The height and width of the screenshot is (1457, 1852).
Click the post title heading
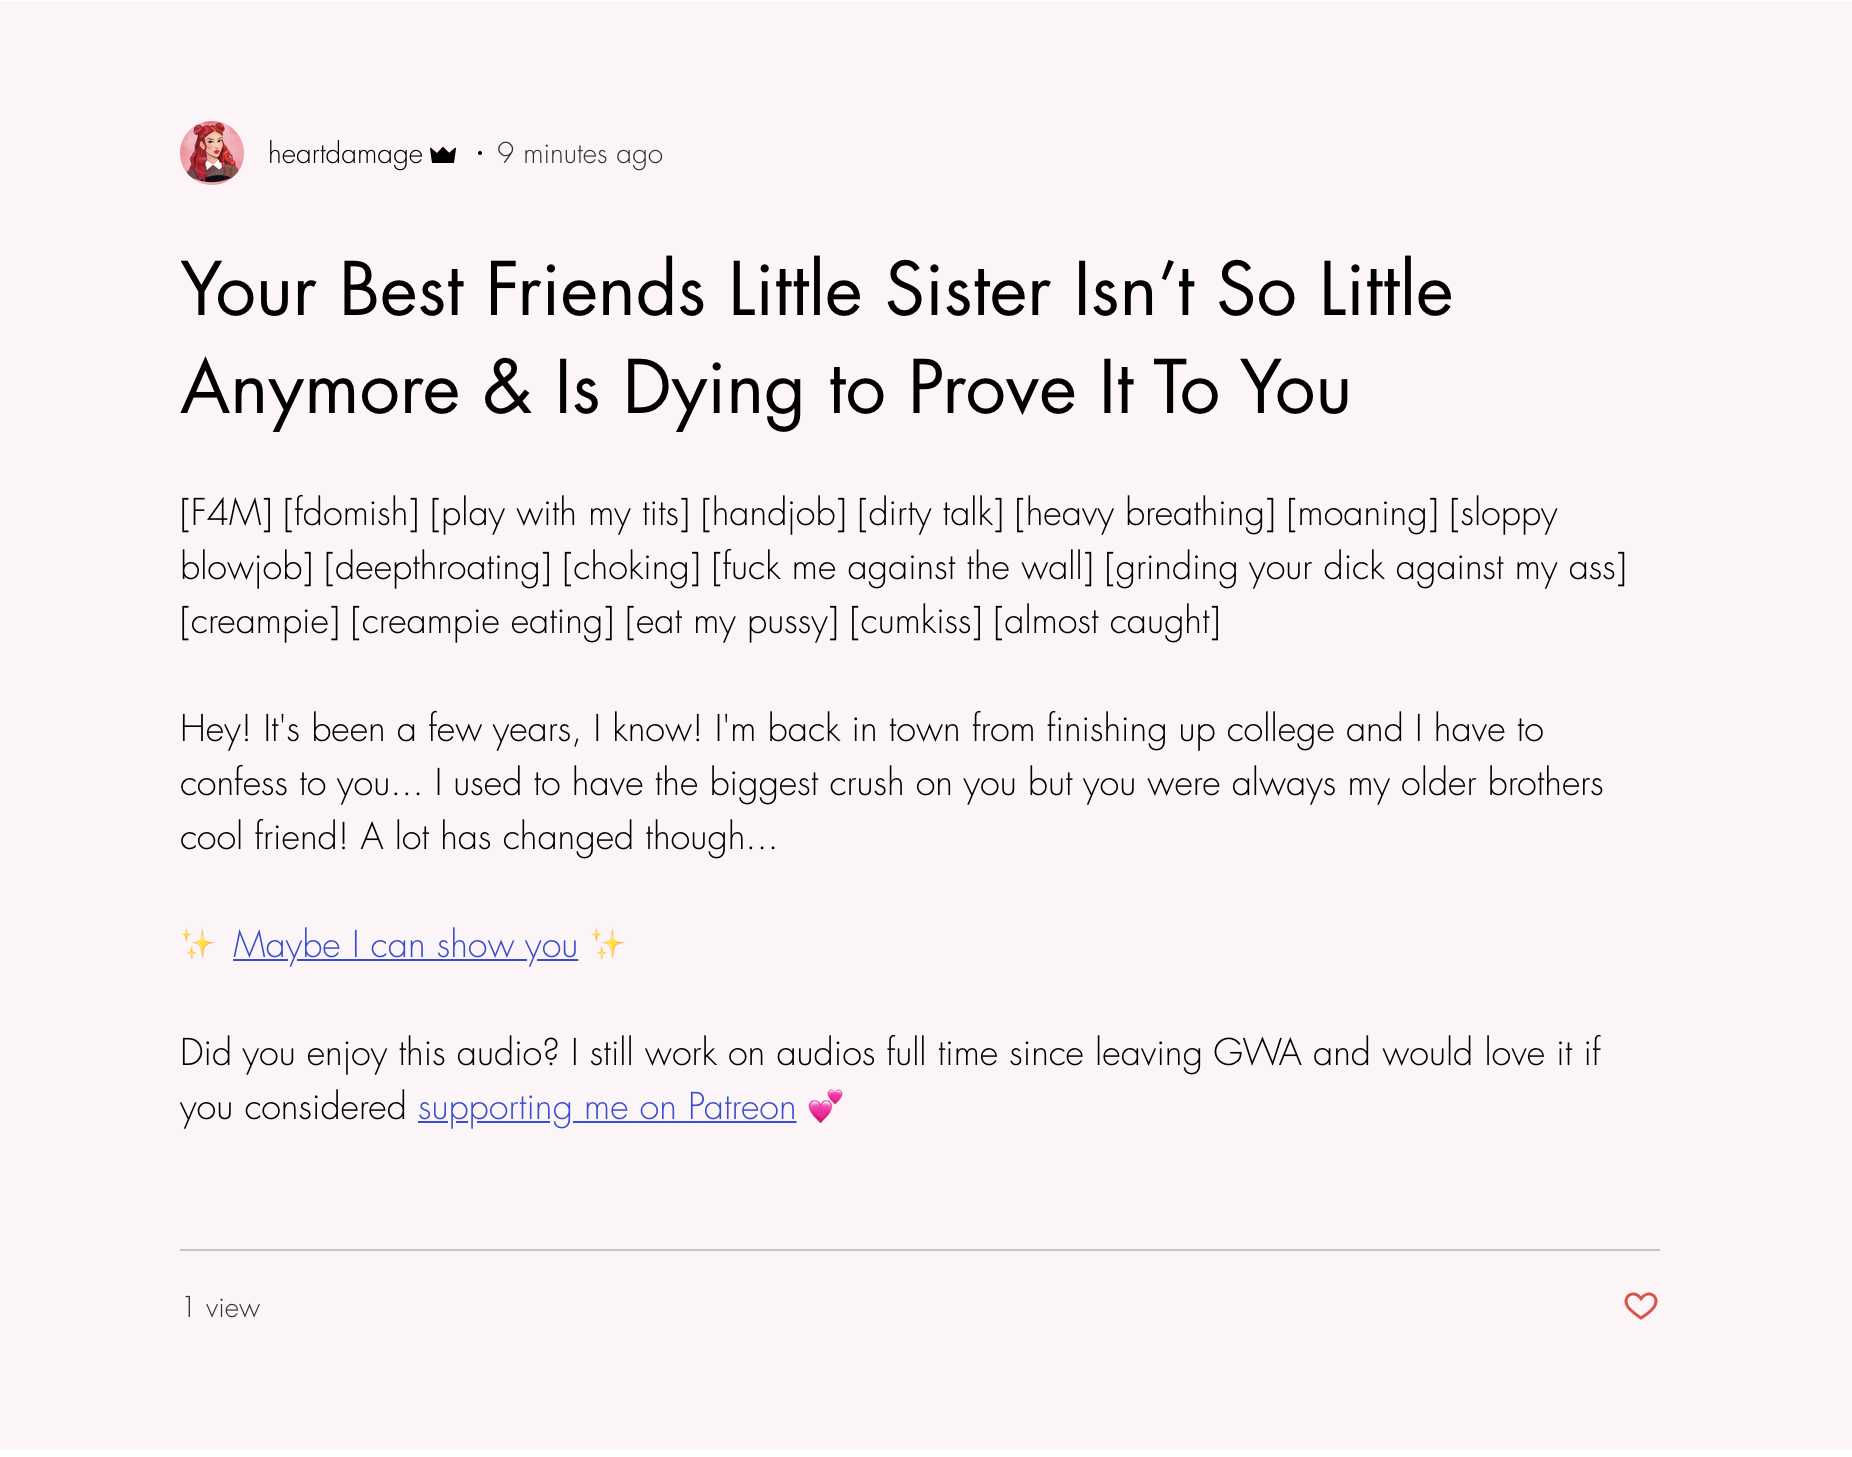815,339
